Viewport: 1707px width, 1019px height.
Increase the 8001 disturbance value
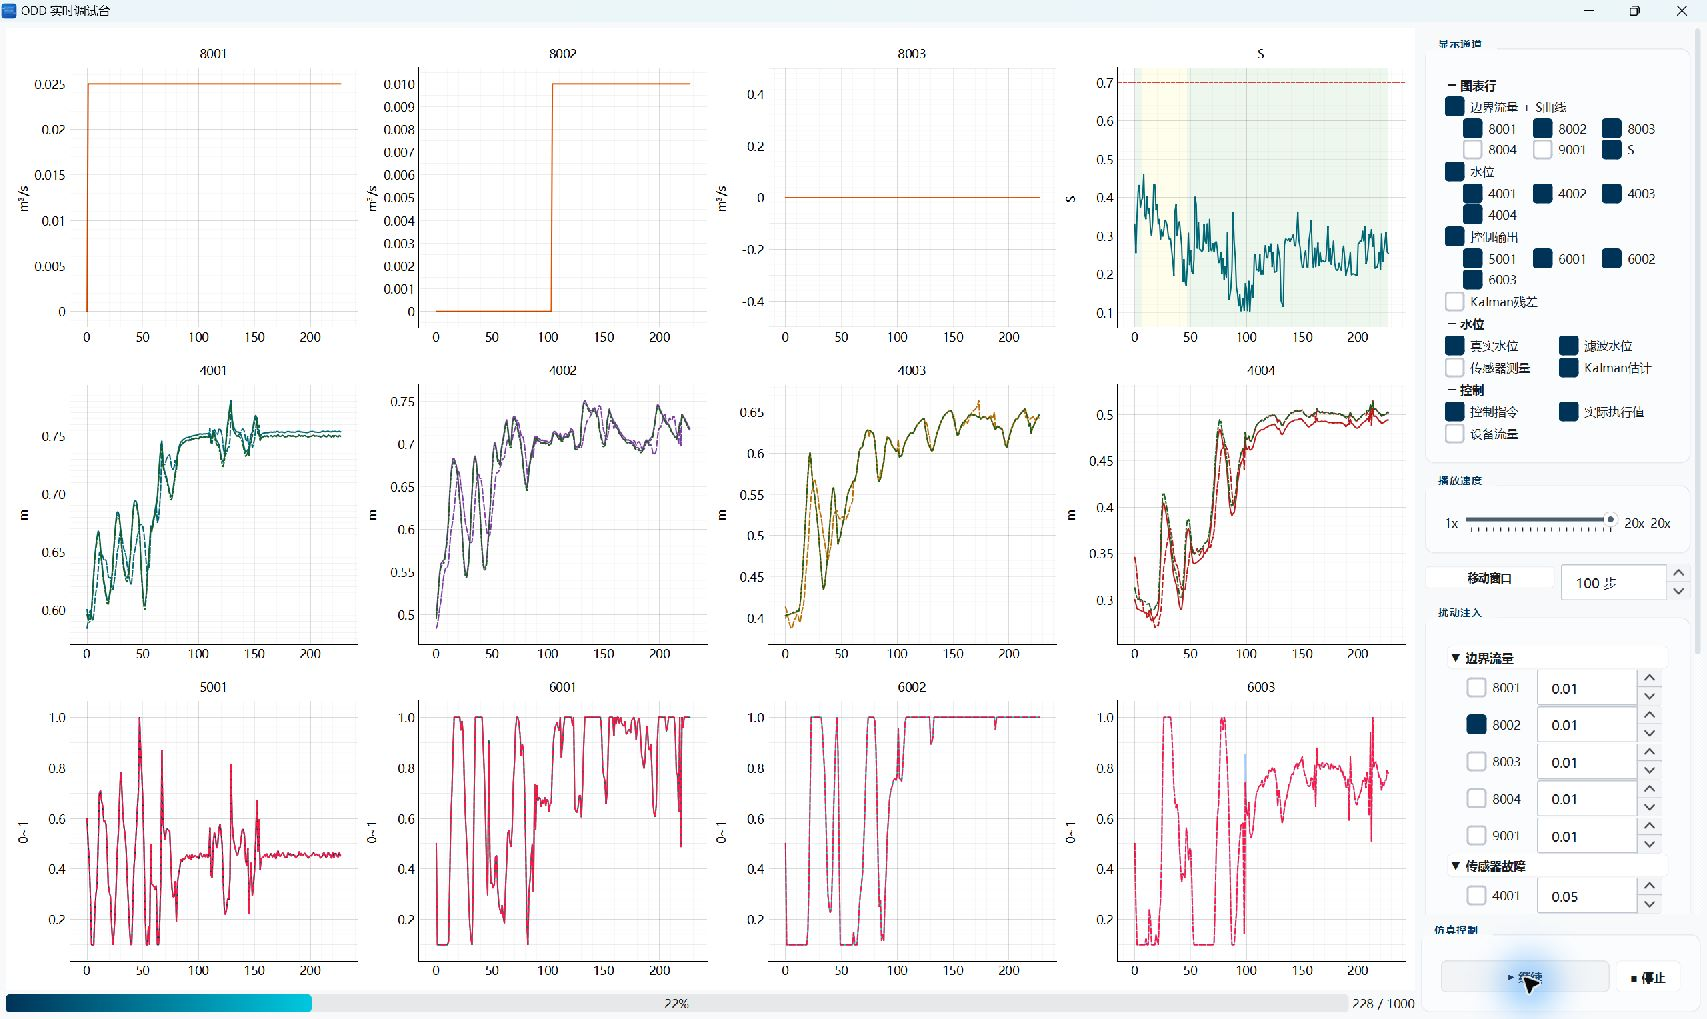coord(1650,678)
